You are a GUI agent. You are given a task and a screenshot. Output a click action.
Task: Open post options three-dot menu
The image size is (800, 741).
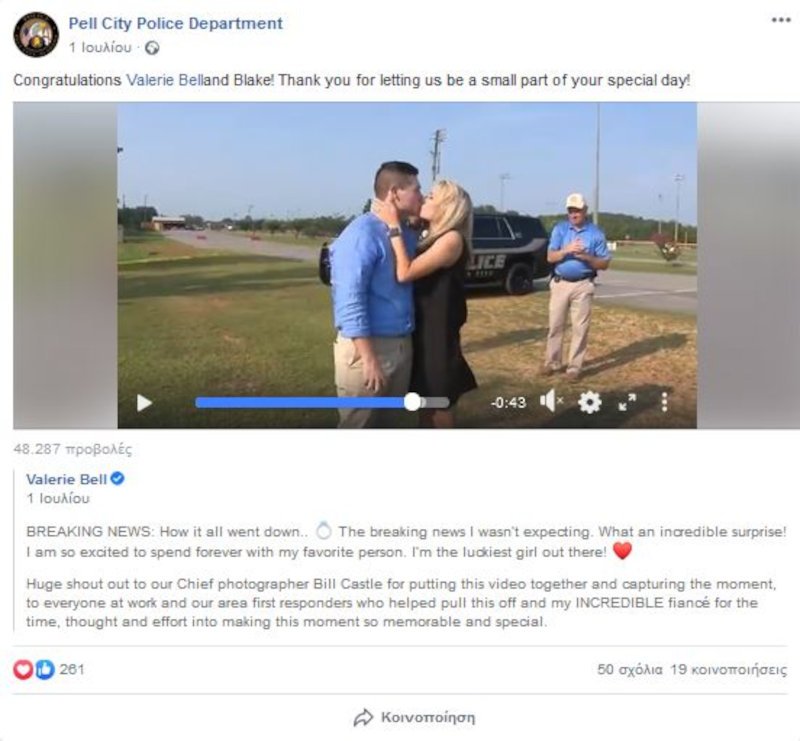781,20
